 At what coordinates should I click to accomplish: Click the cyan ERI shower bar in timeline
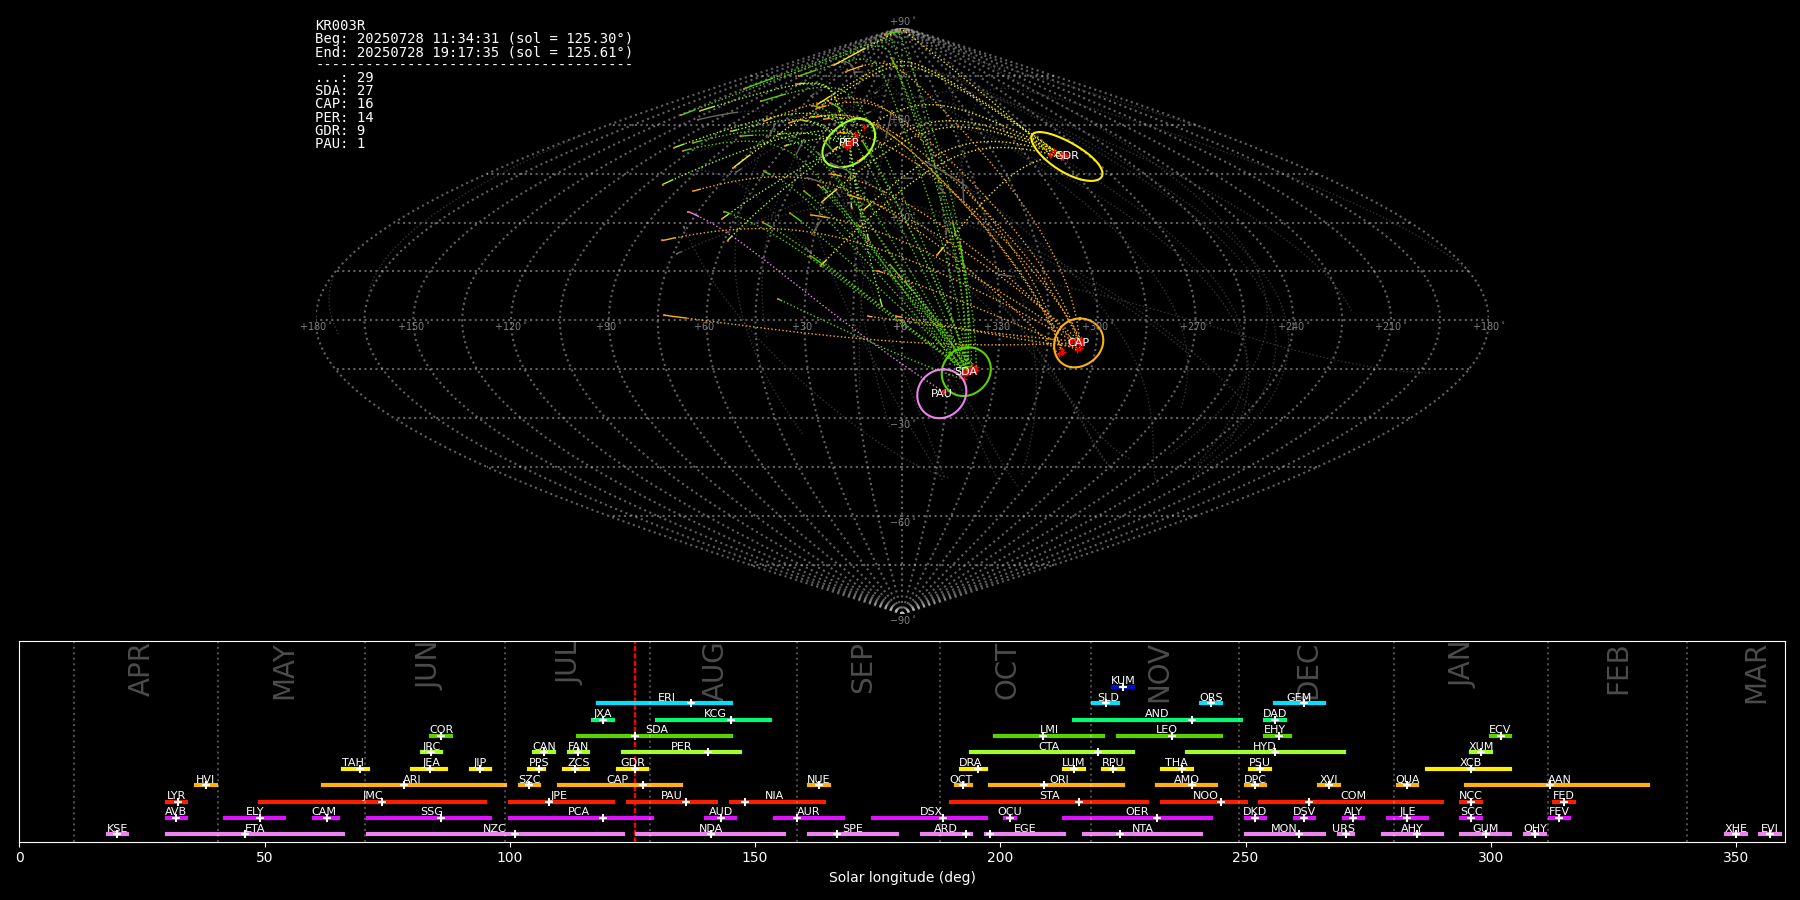[x=664, y=703]
